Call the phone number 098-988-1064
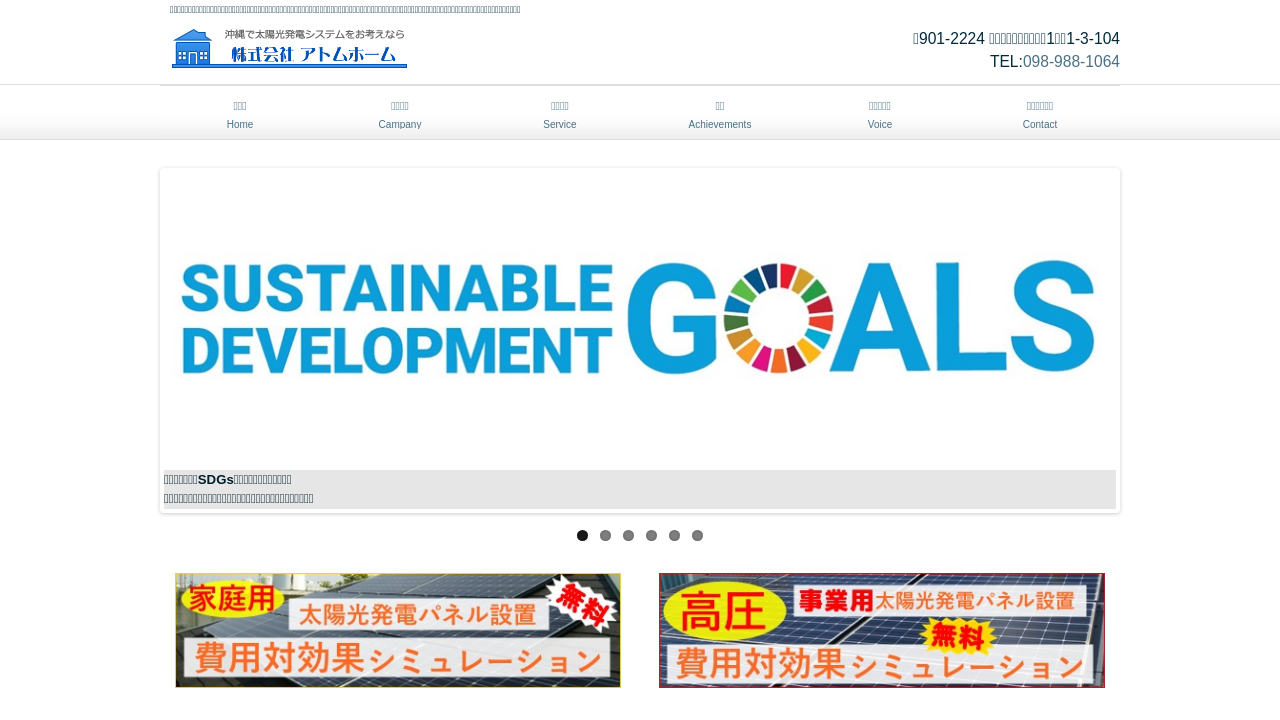1280x720 pixels. click(x=1070, y=62)
